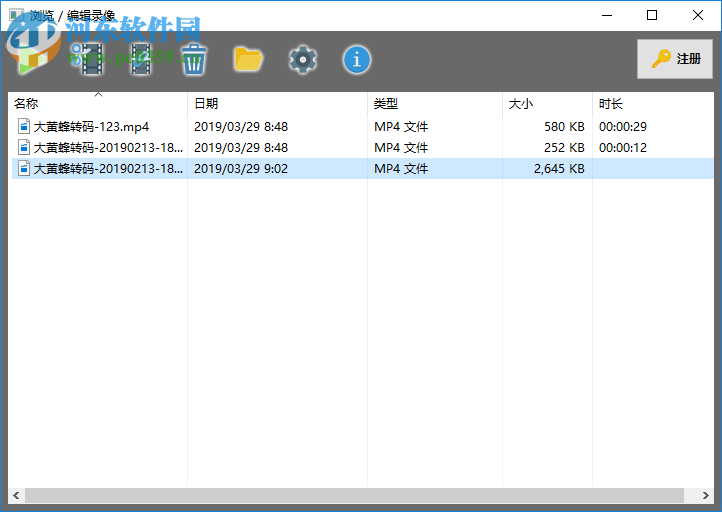Image resolution: width=722 pixels, height=512 pixels.
Task: Click the horizontal scrollbar thumb
Action: pos(354,495)
